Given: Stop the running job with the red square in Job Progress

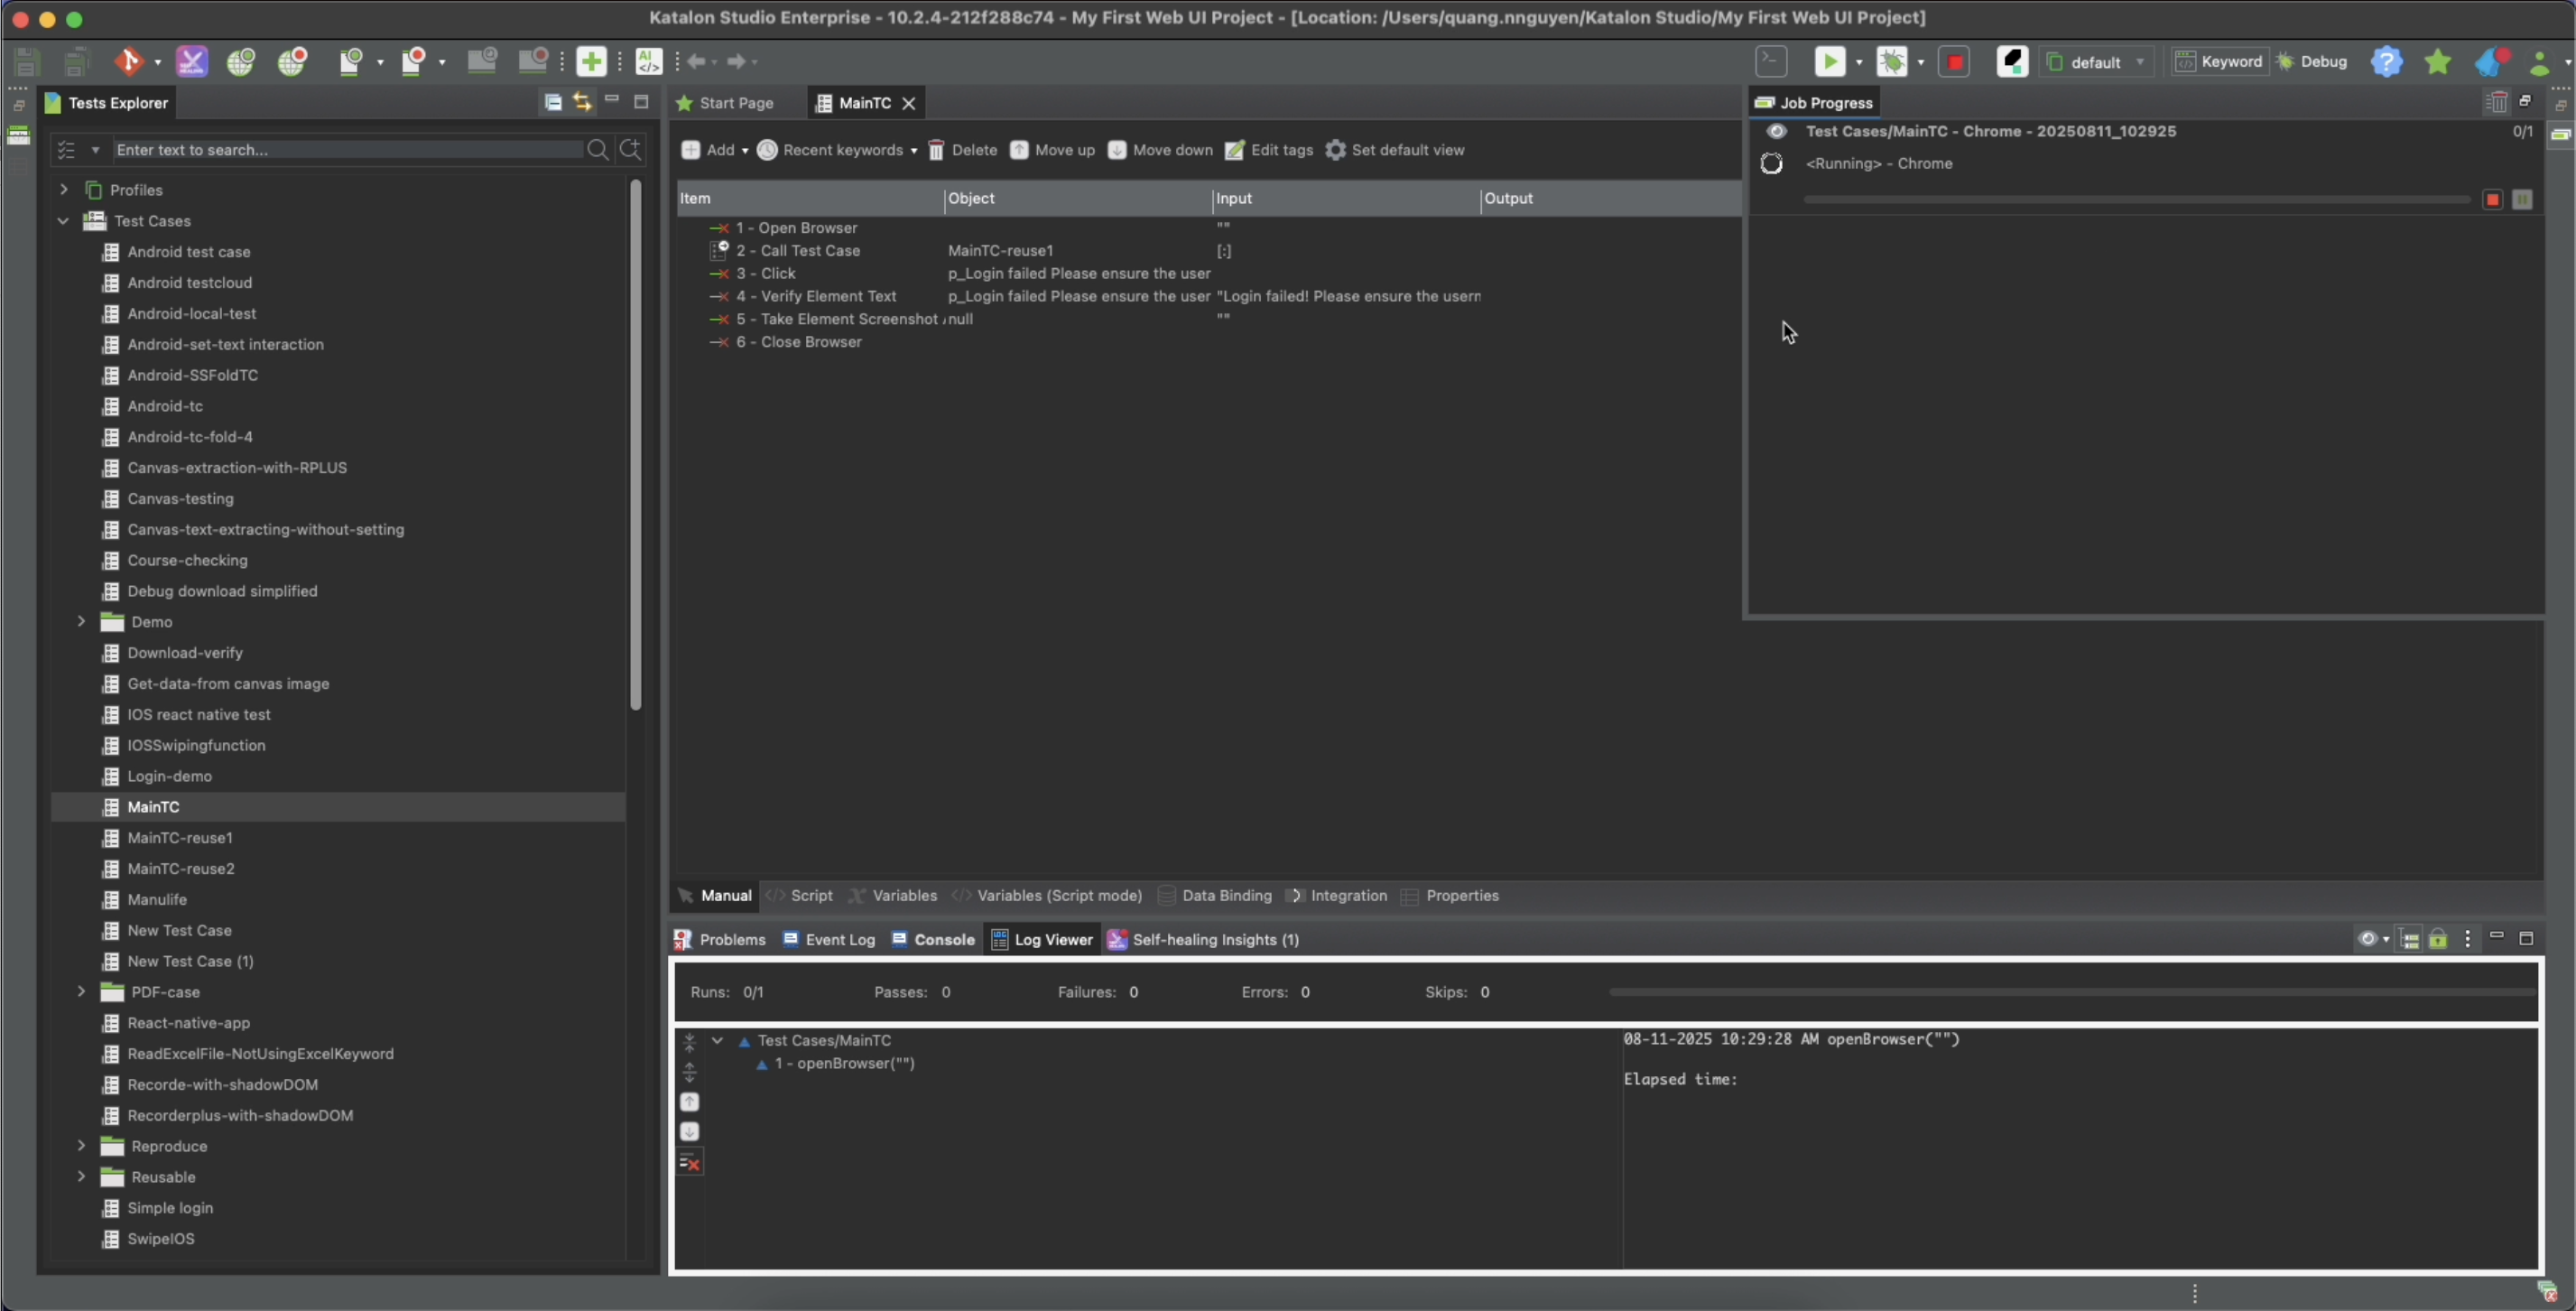Looking at the screenshot, I should point(2493,200).
